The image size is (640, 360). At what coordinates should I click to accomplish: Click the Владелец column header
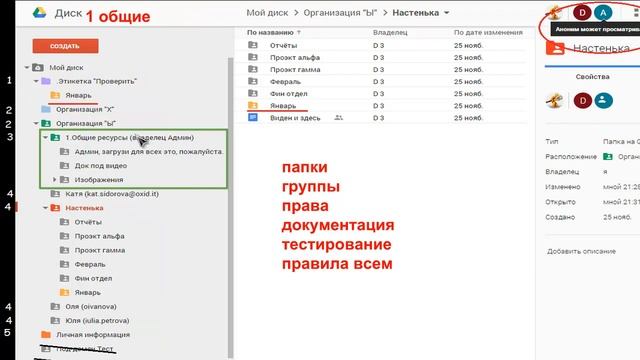click(390, 32)
